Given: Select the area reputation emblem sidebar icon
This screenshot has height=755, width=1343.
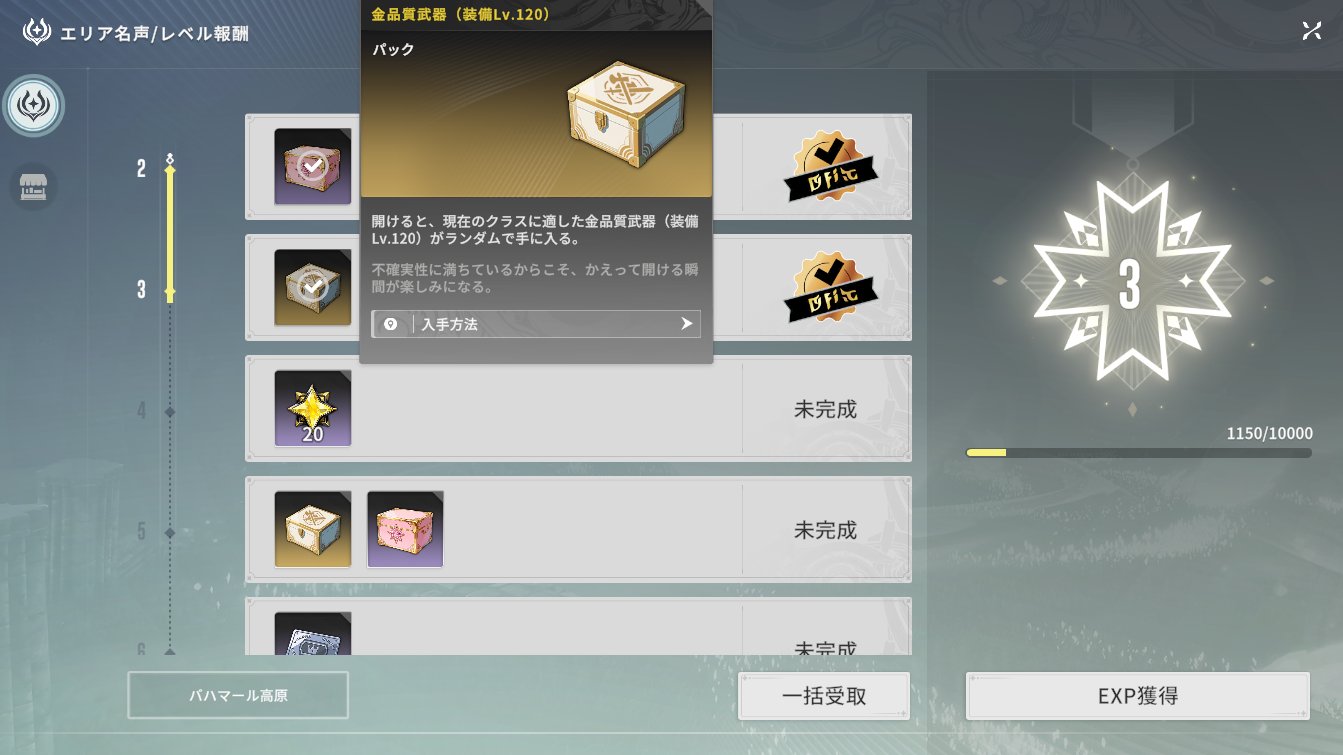Looking at the screenshot, I should [x=34, y=105].
